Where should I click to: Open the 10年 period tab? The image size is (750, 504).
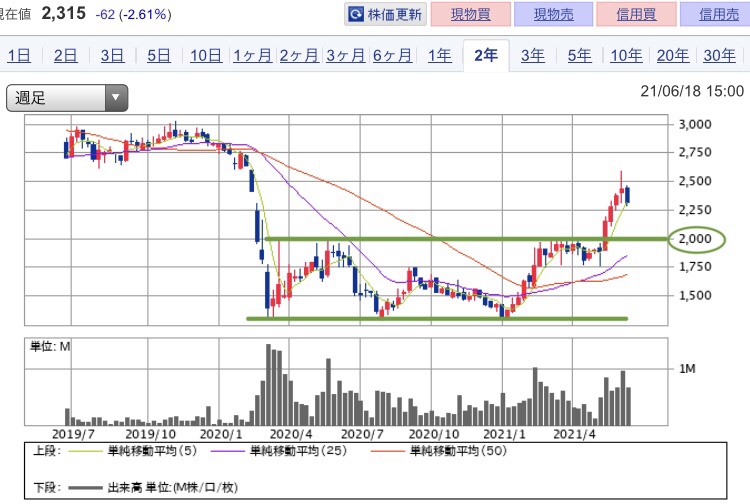coord(626,55)
